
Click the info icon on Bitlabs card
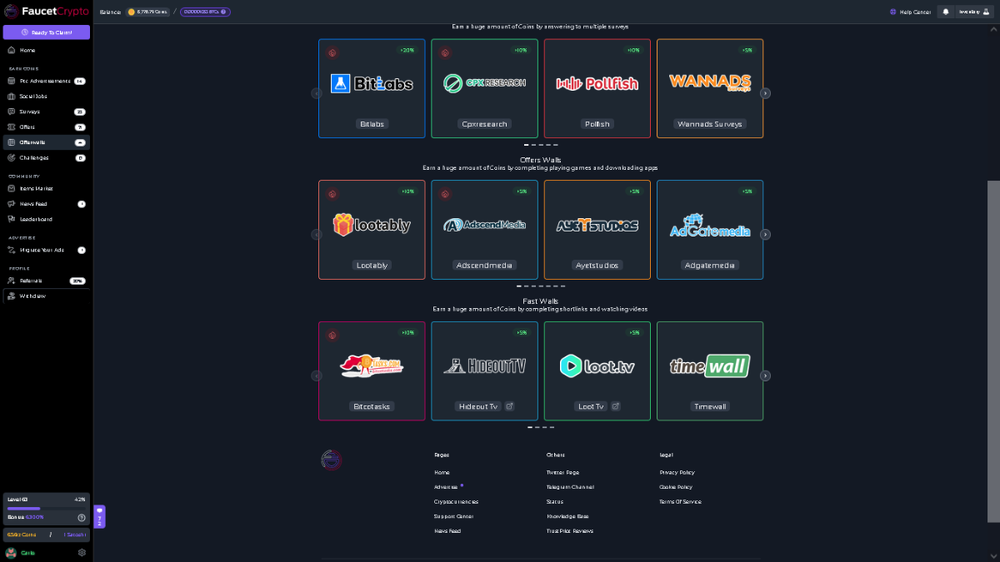click(x=332, y=53)
